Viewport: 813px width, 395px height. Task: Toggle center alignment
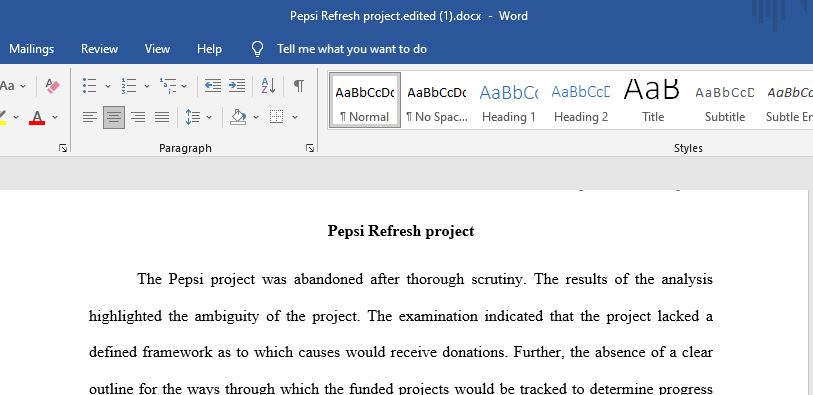coord(114,117)
